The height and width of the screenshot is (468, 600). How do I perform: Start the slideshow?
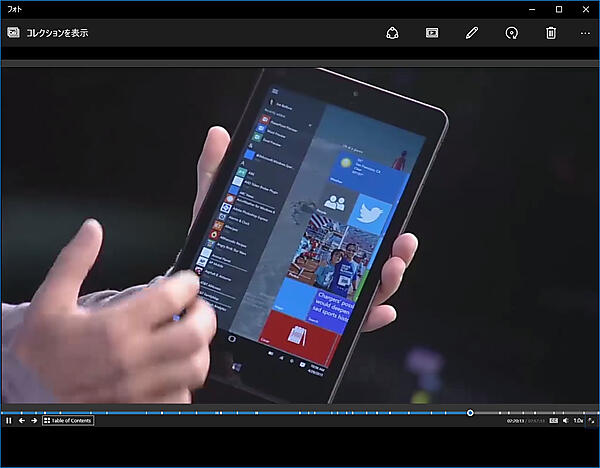[x=432, y=33]
